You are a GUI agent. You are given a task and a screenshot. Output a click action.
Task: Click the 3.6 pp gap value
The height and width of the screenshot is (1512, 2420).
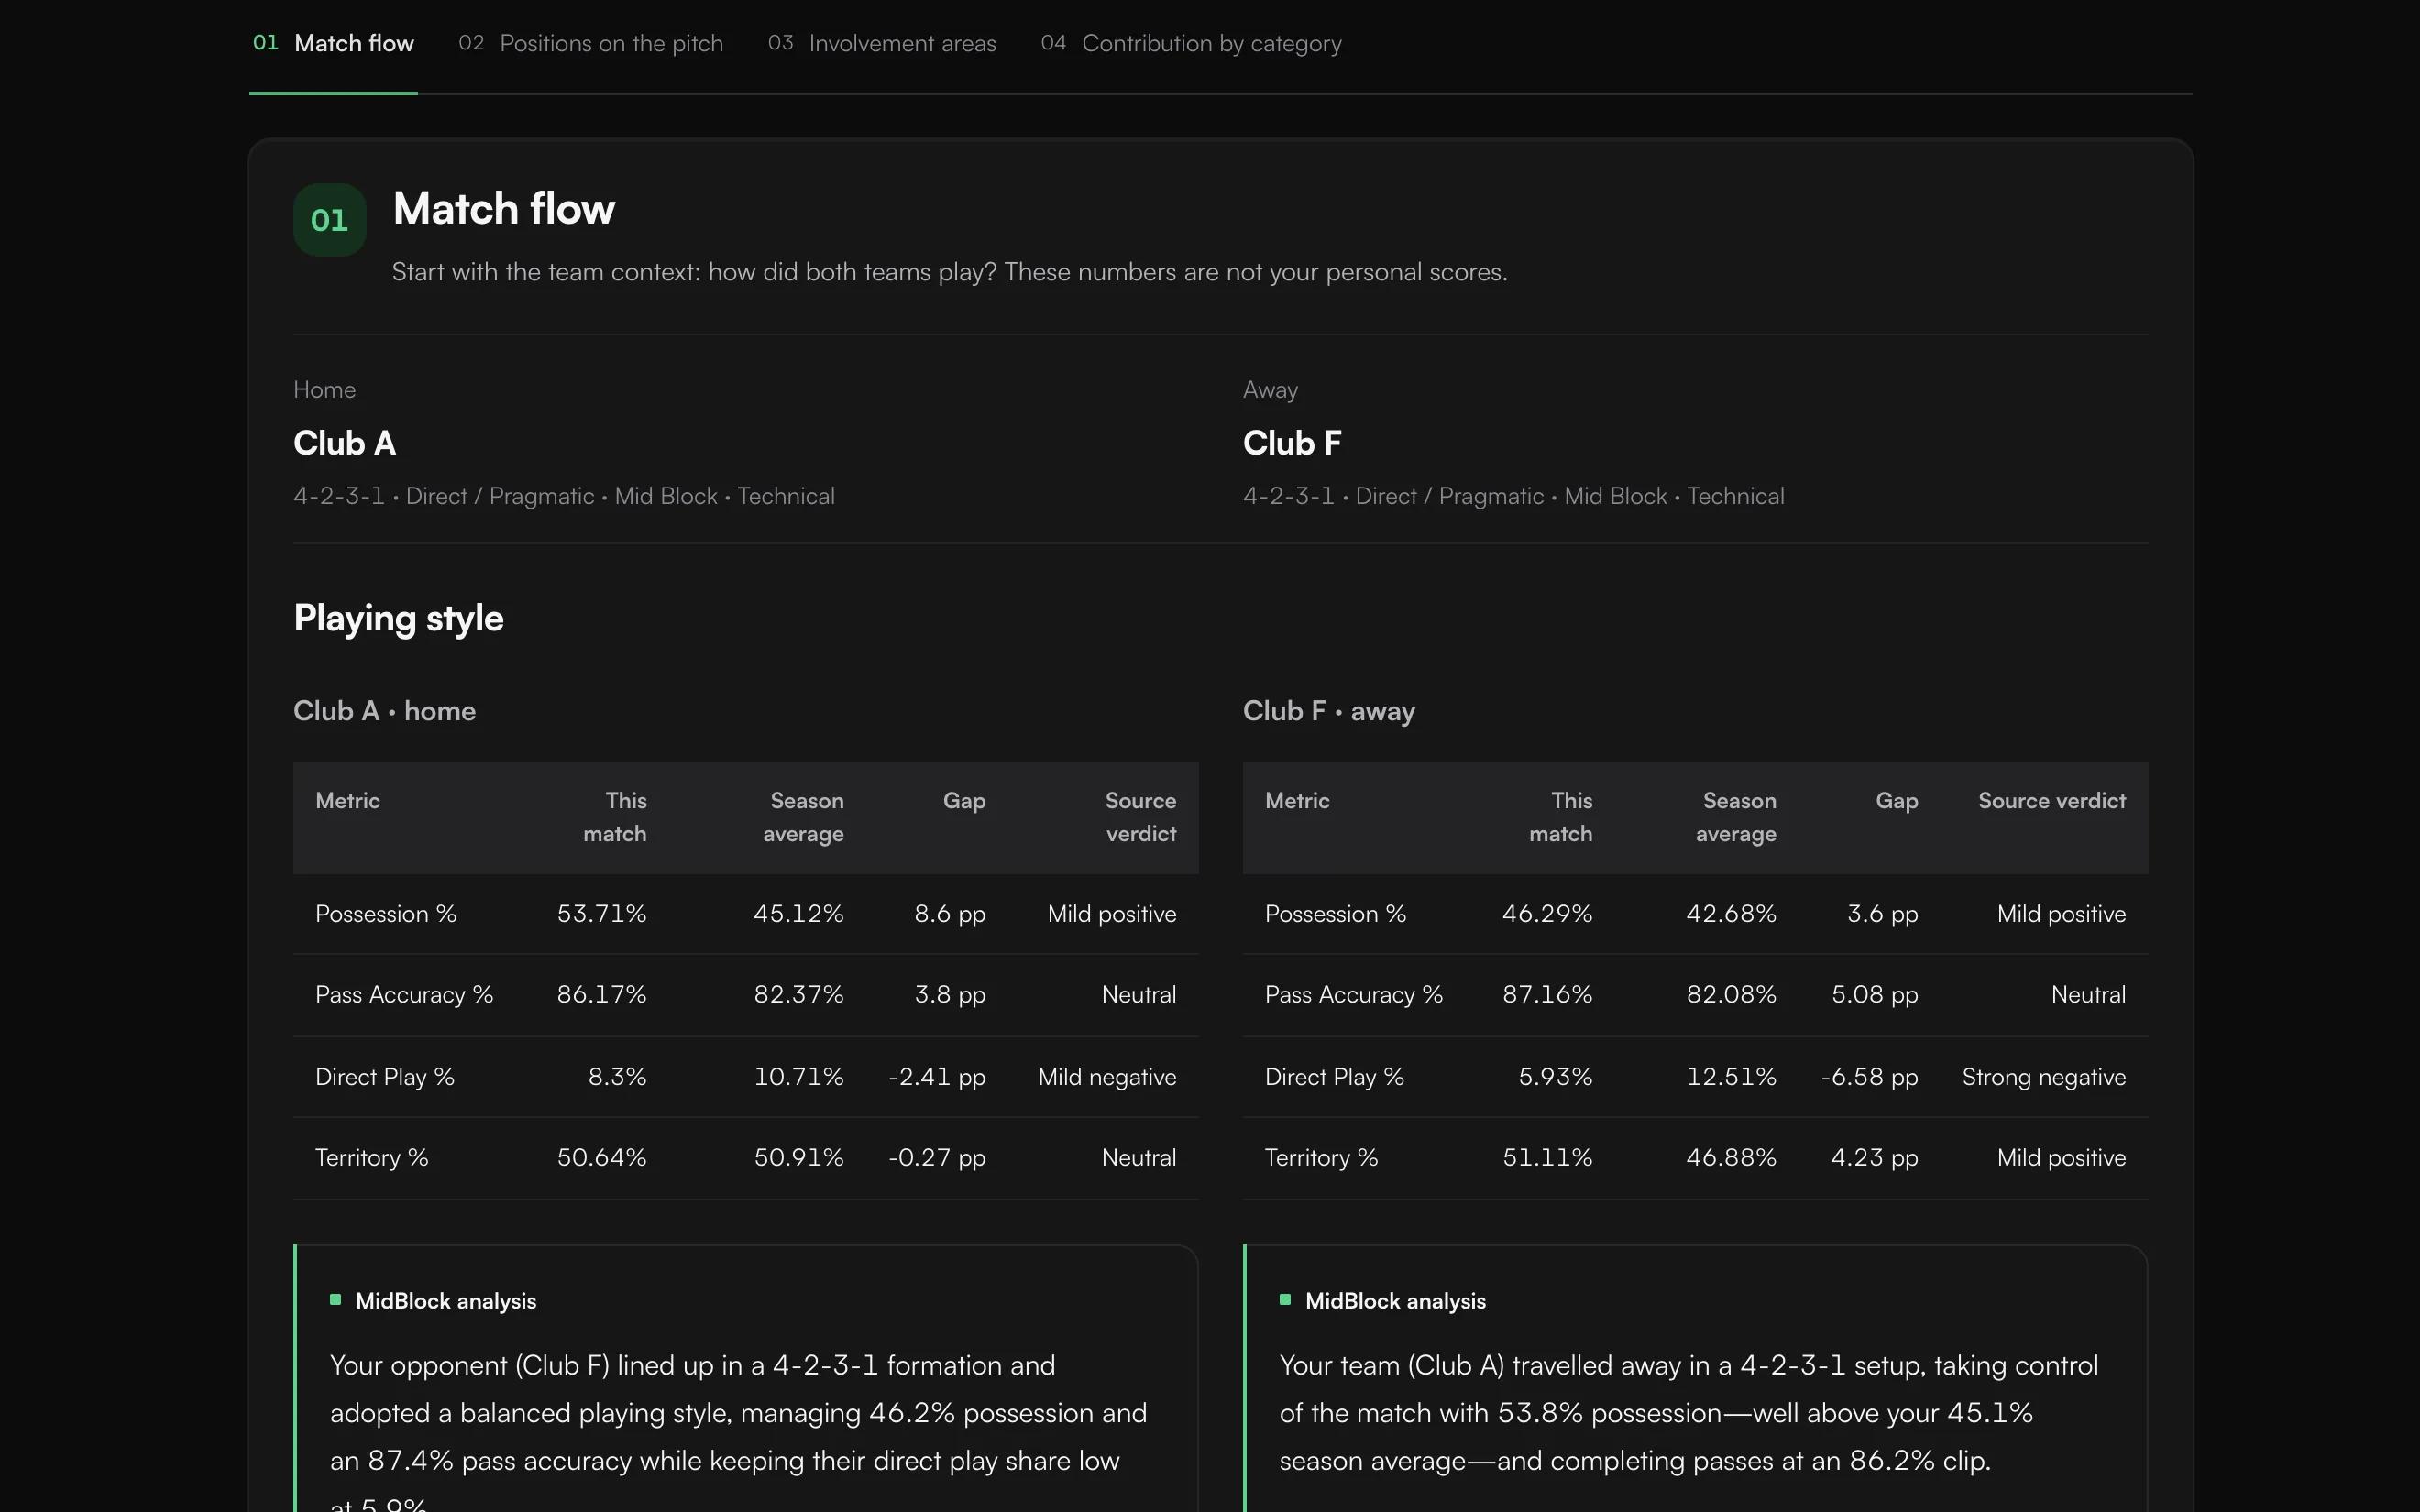click(1882, 914)
